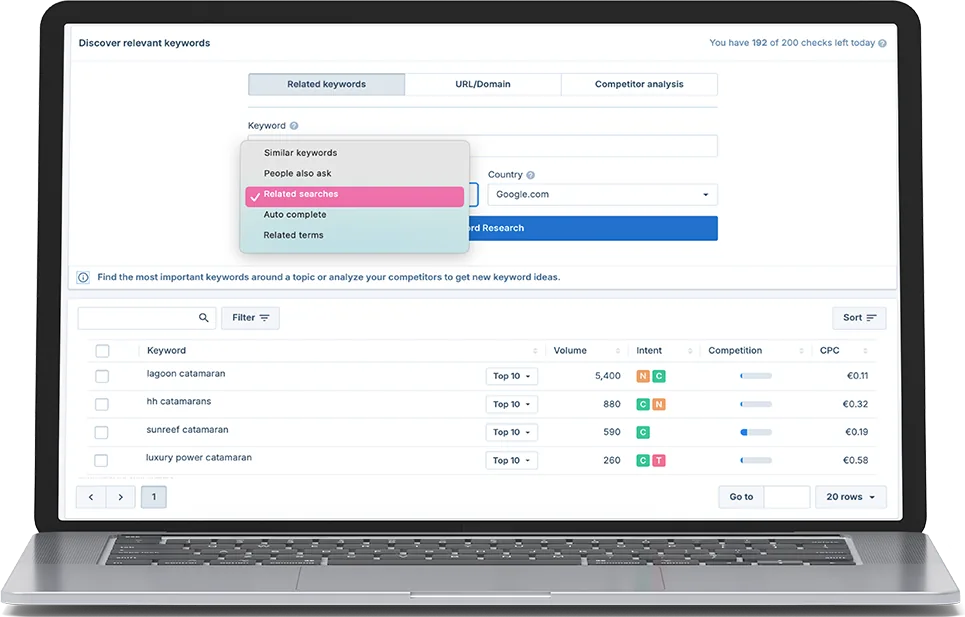
Task: Check the box for lagoon catamaran
Action: click(102, 376)
